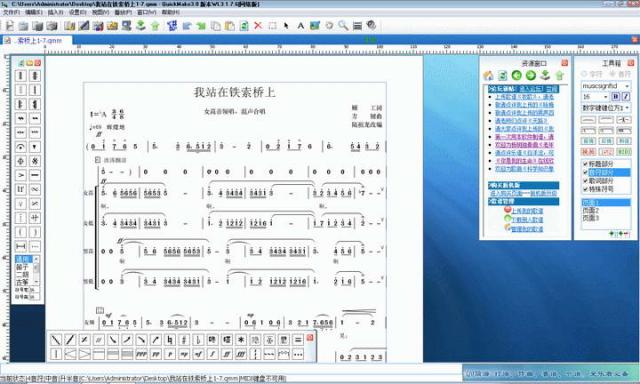Select the second radio button in toolbox
Image resolution: width=640 pixels, height=384 pixels.
pyautogui.click(x=612, y=74)
